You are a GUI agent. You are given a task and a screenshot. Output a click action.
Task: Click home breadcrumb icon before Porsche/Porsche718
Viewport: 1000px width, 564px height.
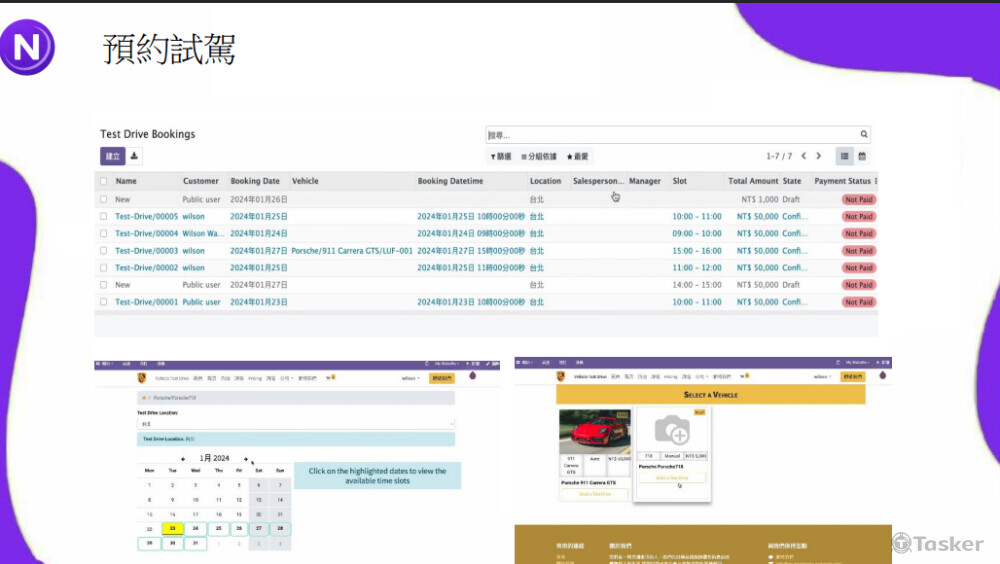click(143, 398)
